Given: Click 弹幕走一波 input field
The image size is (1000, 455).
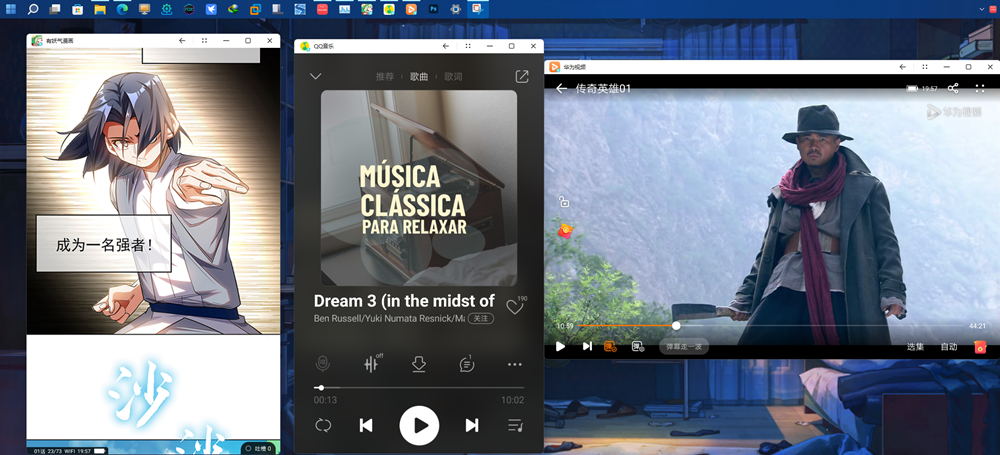Looking at the screenshot, I should 684,347.
